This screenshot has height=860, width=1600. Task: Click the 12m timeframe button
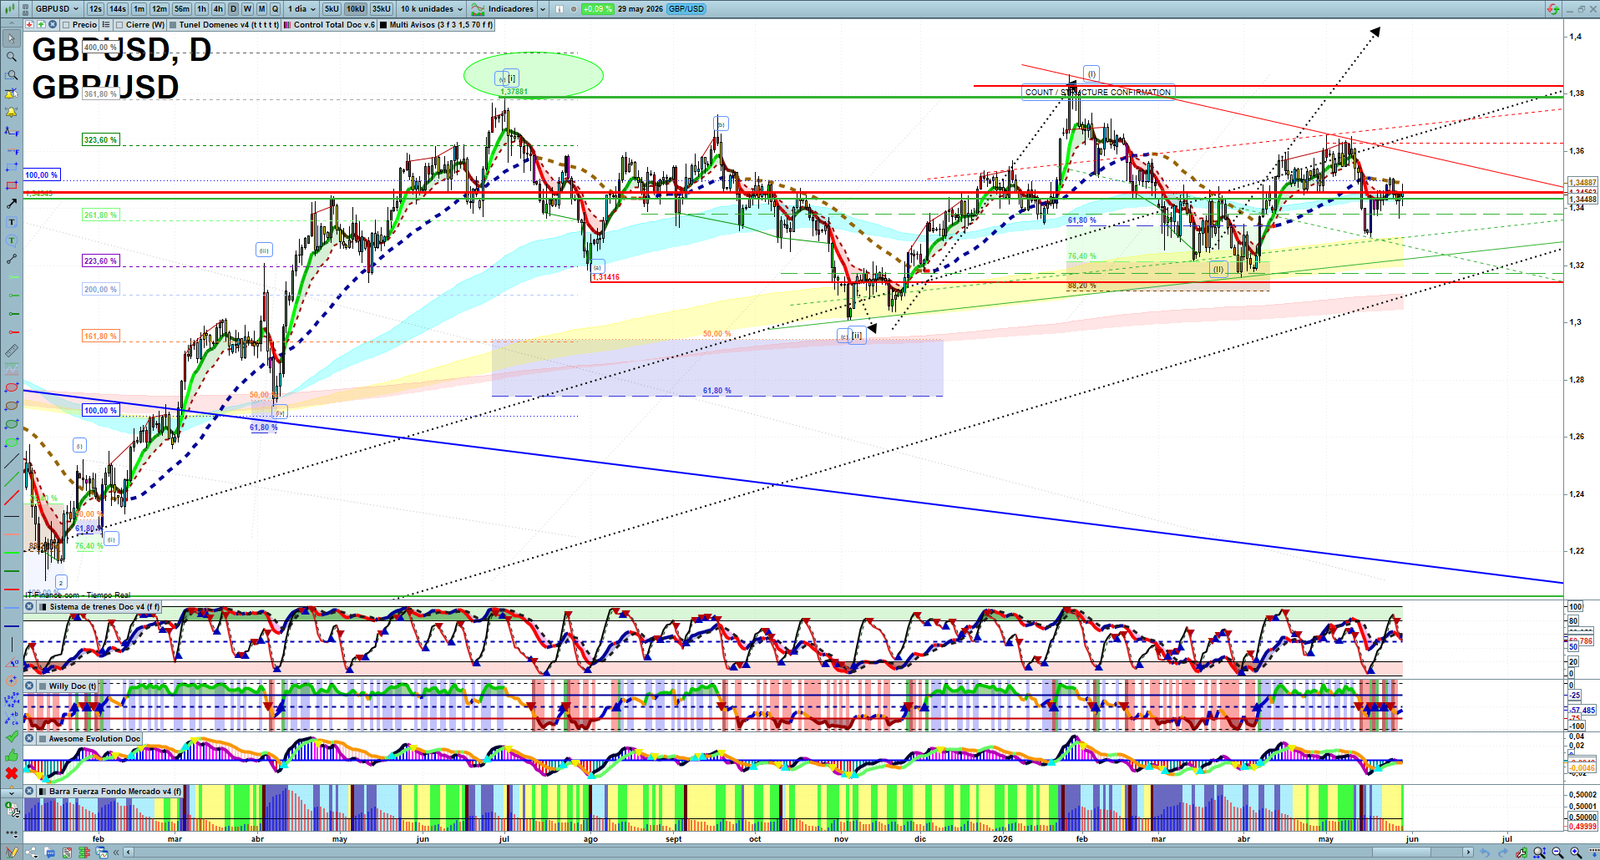pyautogui.click(x=159, y=9)
